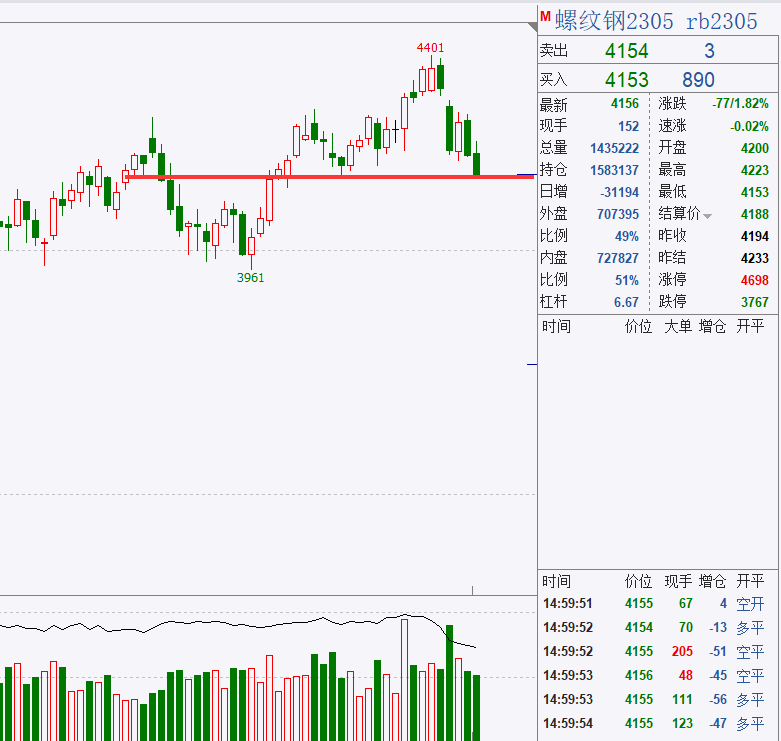Click the 涨跌 change value -77/1.82%
This screenshot has width=781, height=741.
740,104
